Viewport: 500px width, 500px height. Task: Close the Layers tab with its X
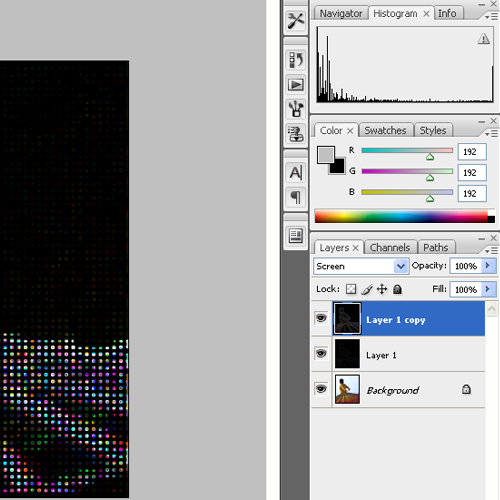(x=355, y=248)
